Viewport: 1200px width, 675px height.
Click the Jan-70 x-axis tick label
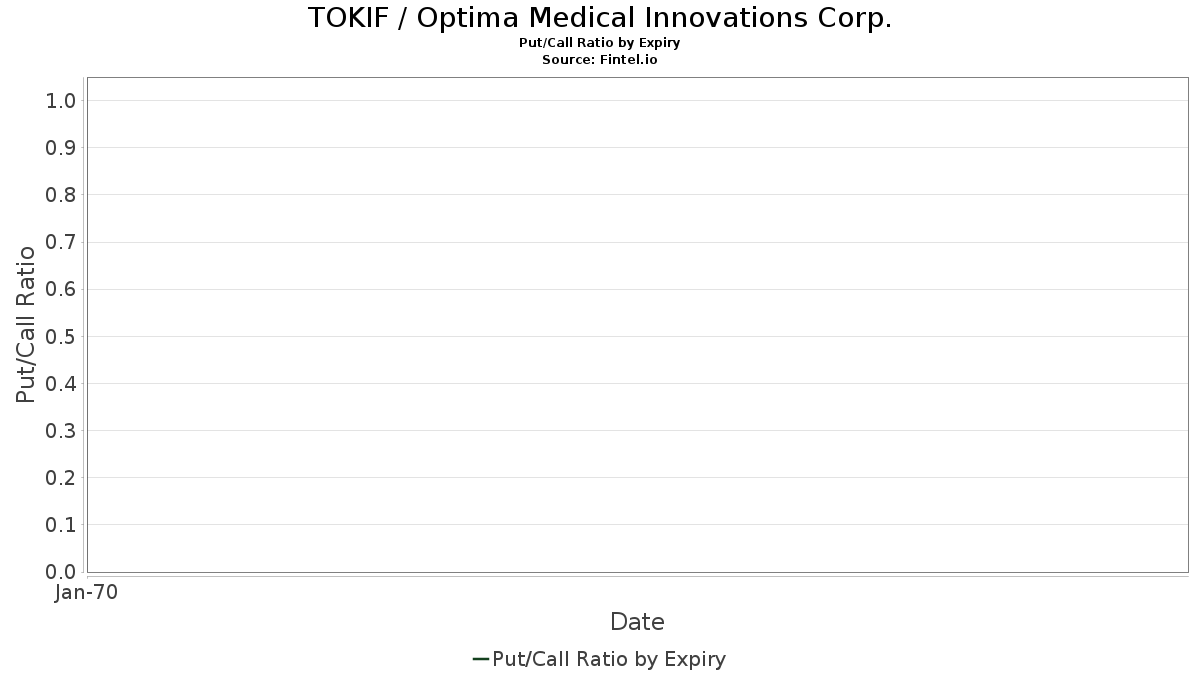(87, 593)
